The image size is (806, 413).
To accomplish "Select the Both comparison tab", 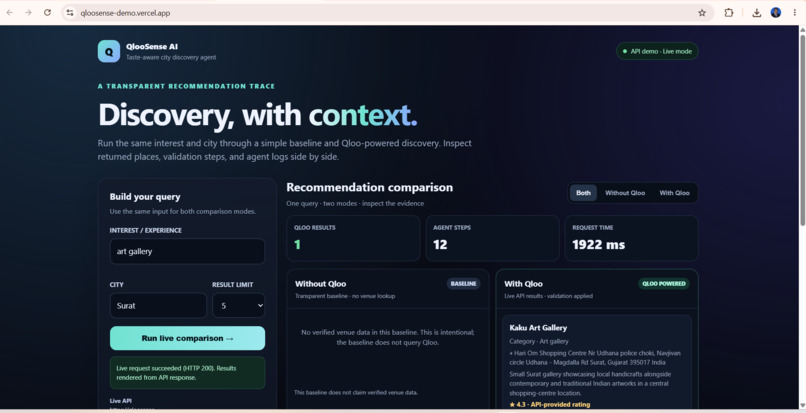I will pos(583,193).
